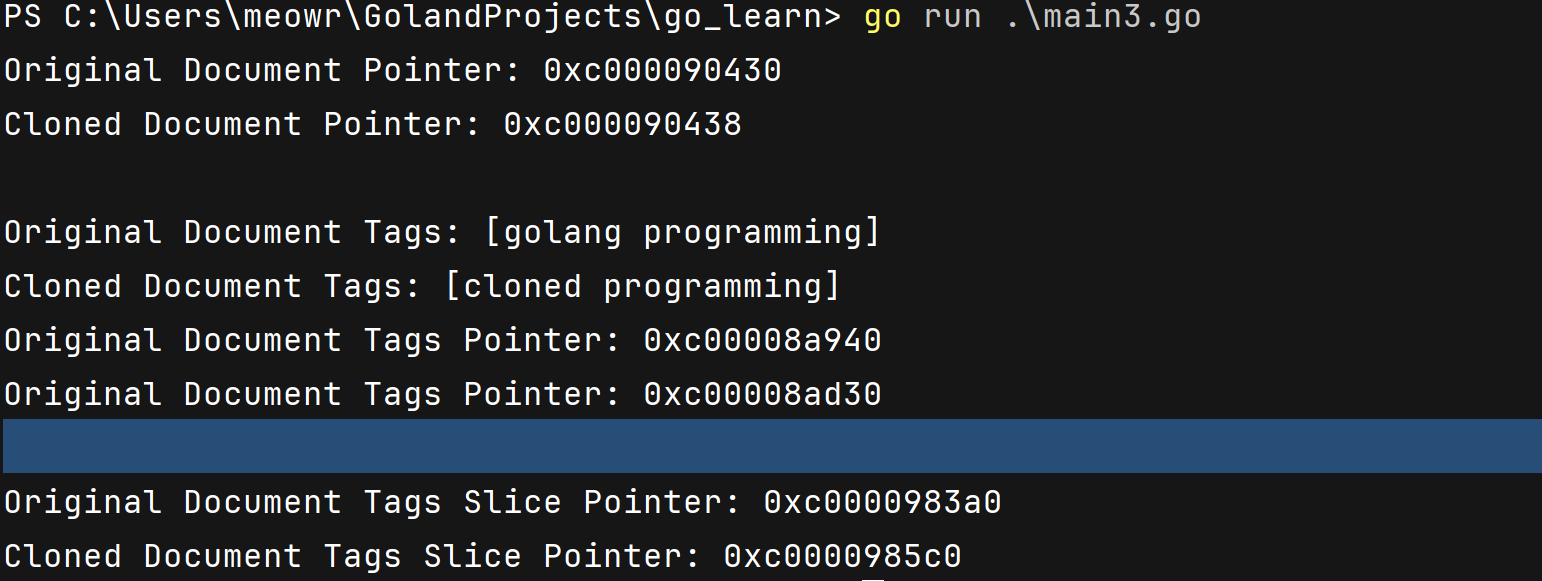
Task: Click the "Cloned Document Tags Slice Pointer:" label
Action: (x=352, y=556)
